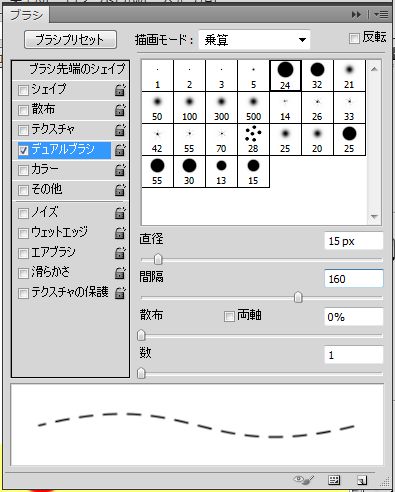This screenshot has width=395, height=492.
Task: Select hard round 24 brush tip
Action: [x=285, y=76]
